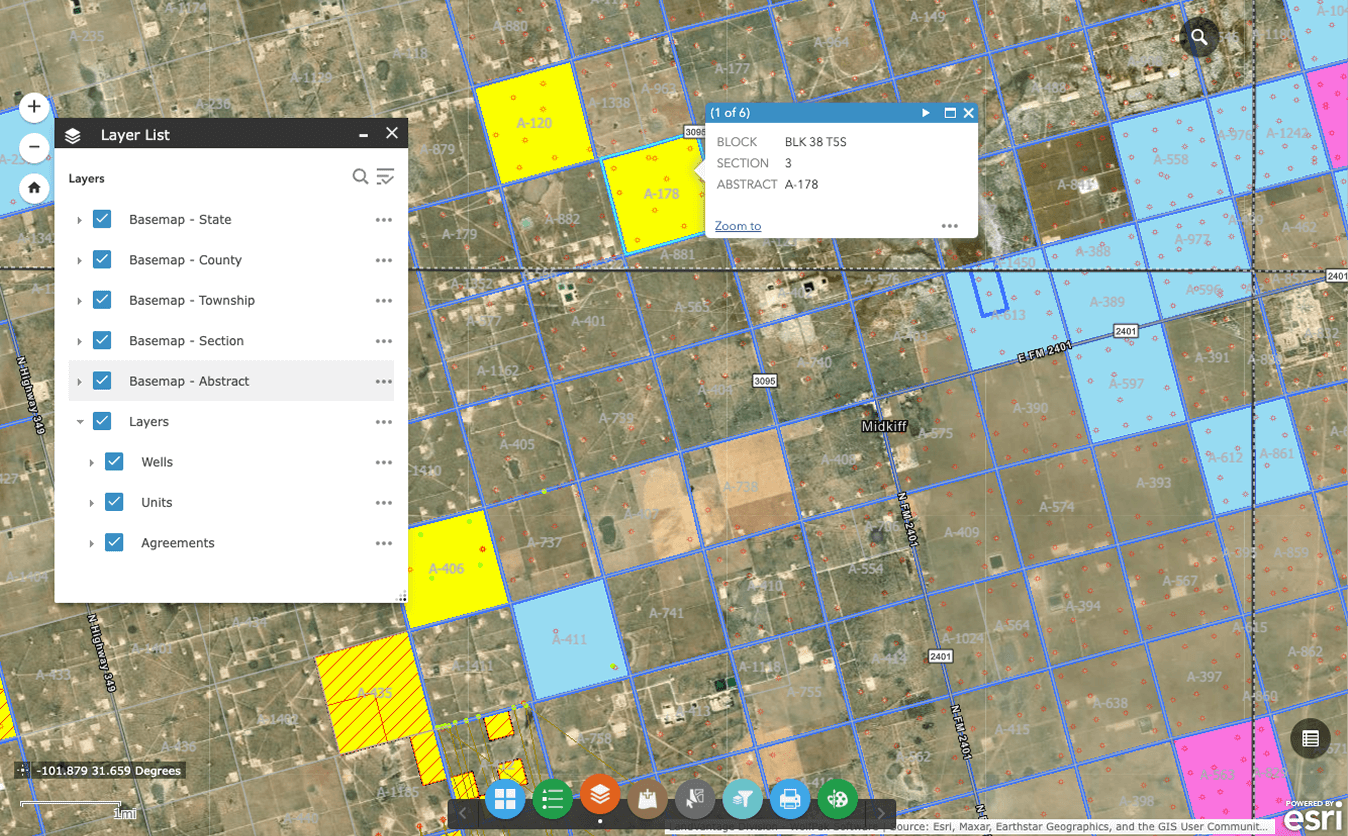The height and width of the screenshot is (836, 1348).
Task: Open options for Layers group
Action: pos(383,422)
